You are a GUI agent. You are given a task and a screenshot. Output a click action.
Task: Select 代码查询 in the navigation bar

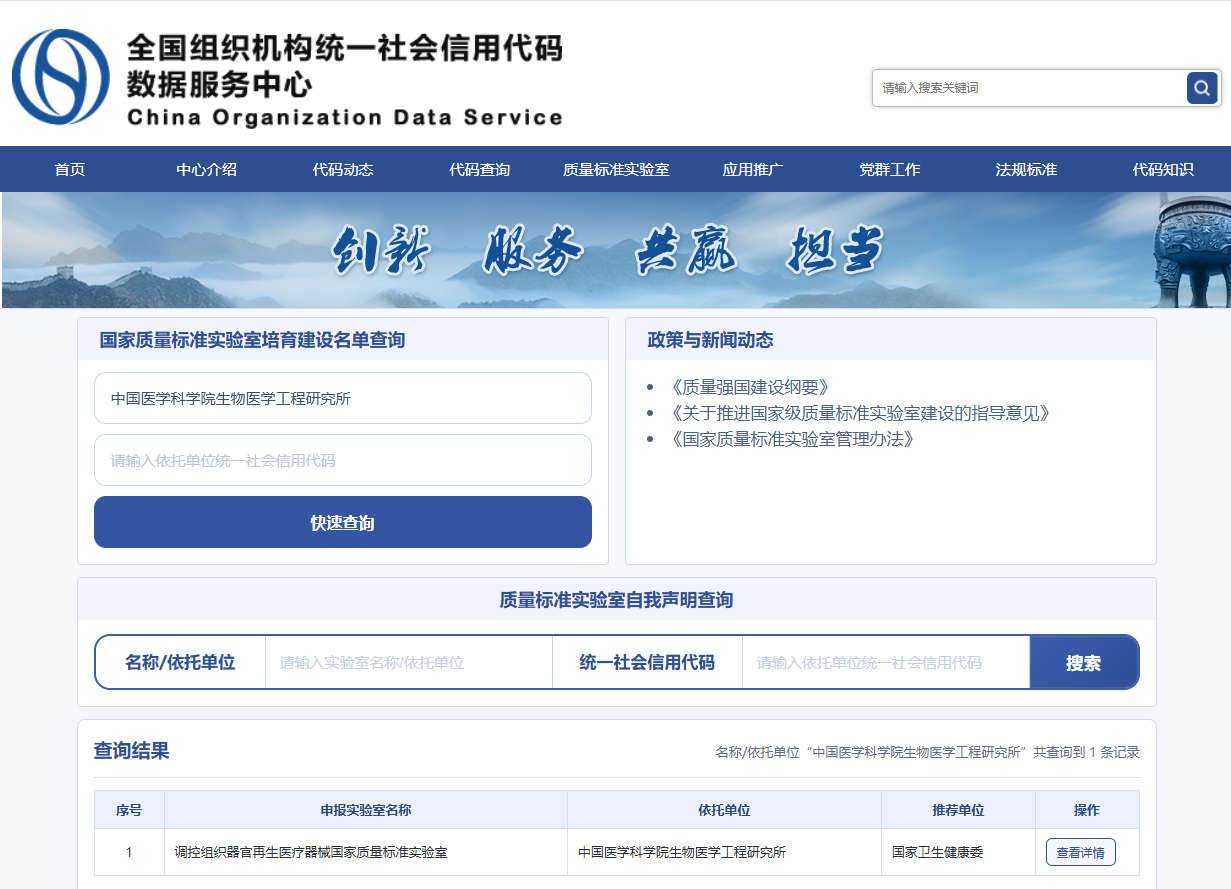coord(479,169)
